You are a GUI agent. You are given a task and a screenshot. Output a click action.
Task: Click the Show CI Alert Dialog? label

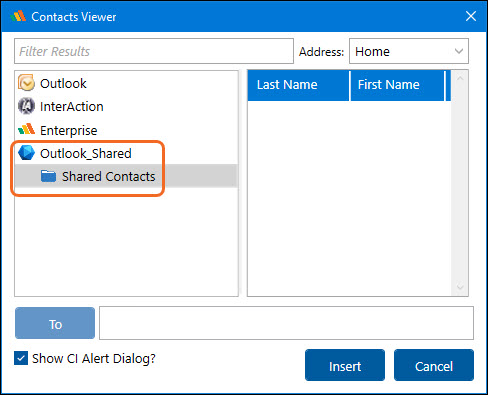(x=94, y=359)
